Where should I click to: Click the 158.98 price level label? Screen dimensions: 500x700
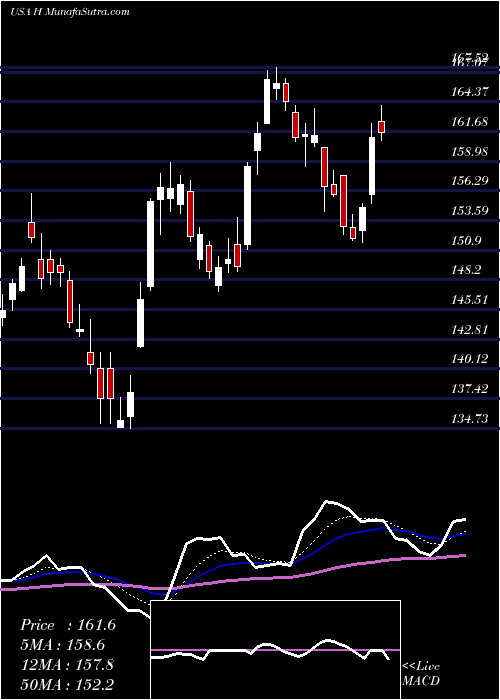(x=470, y=151)
